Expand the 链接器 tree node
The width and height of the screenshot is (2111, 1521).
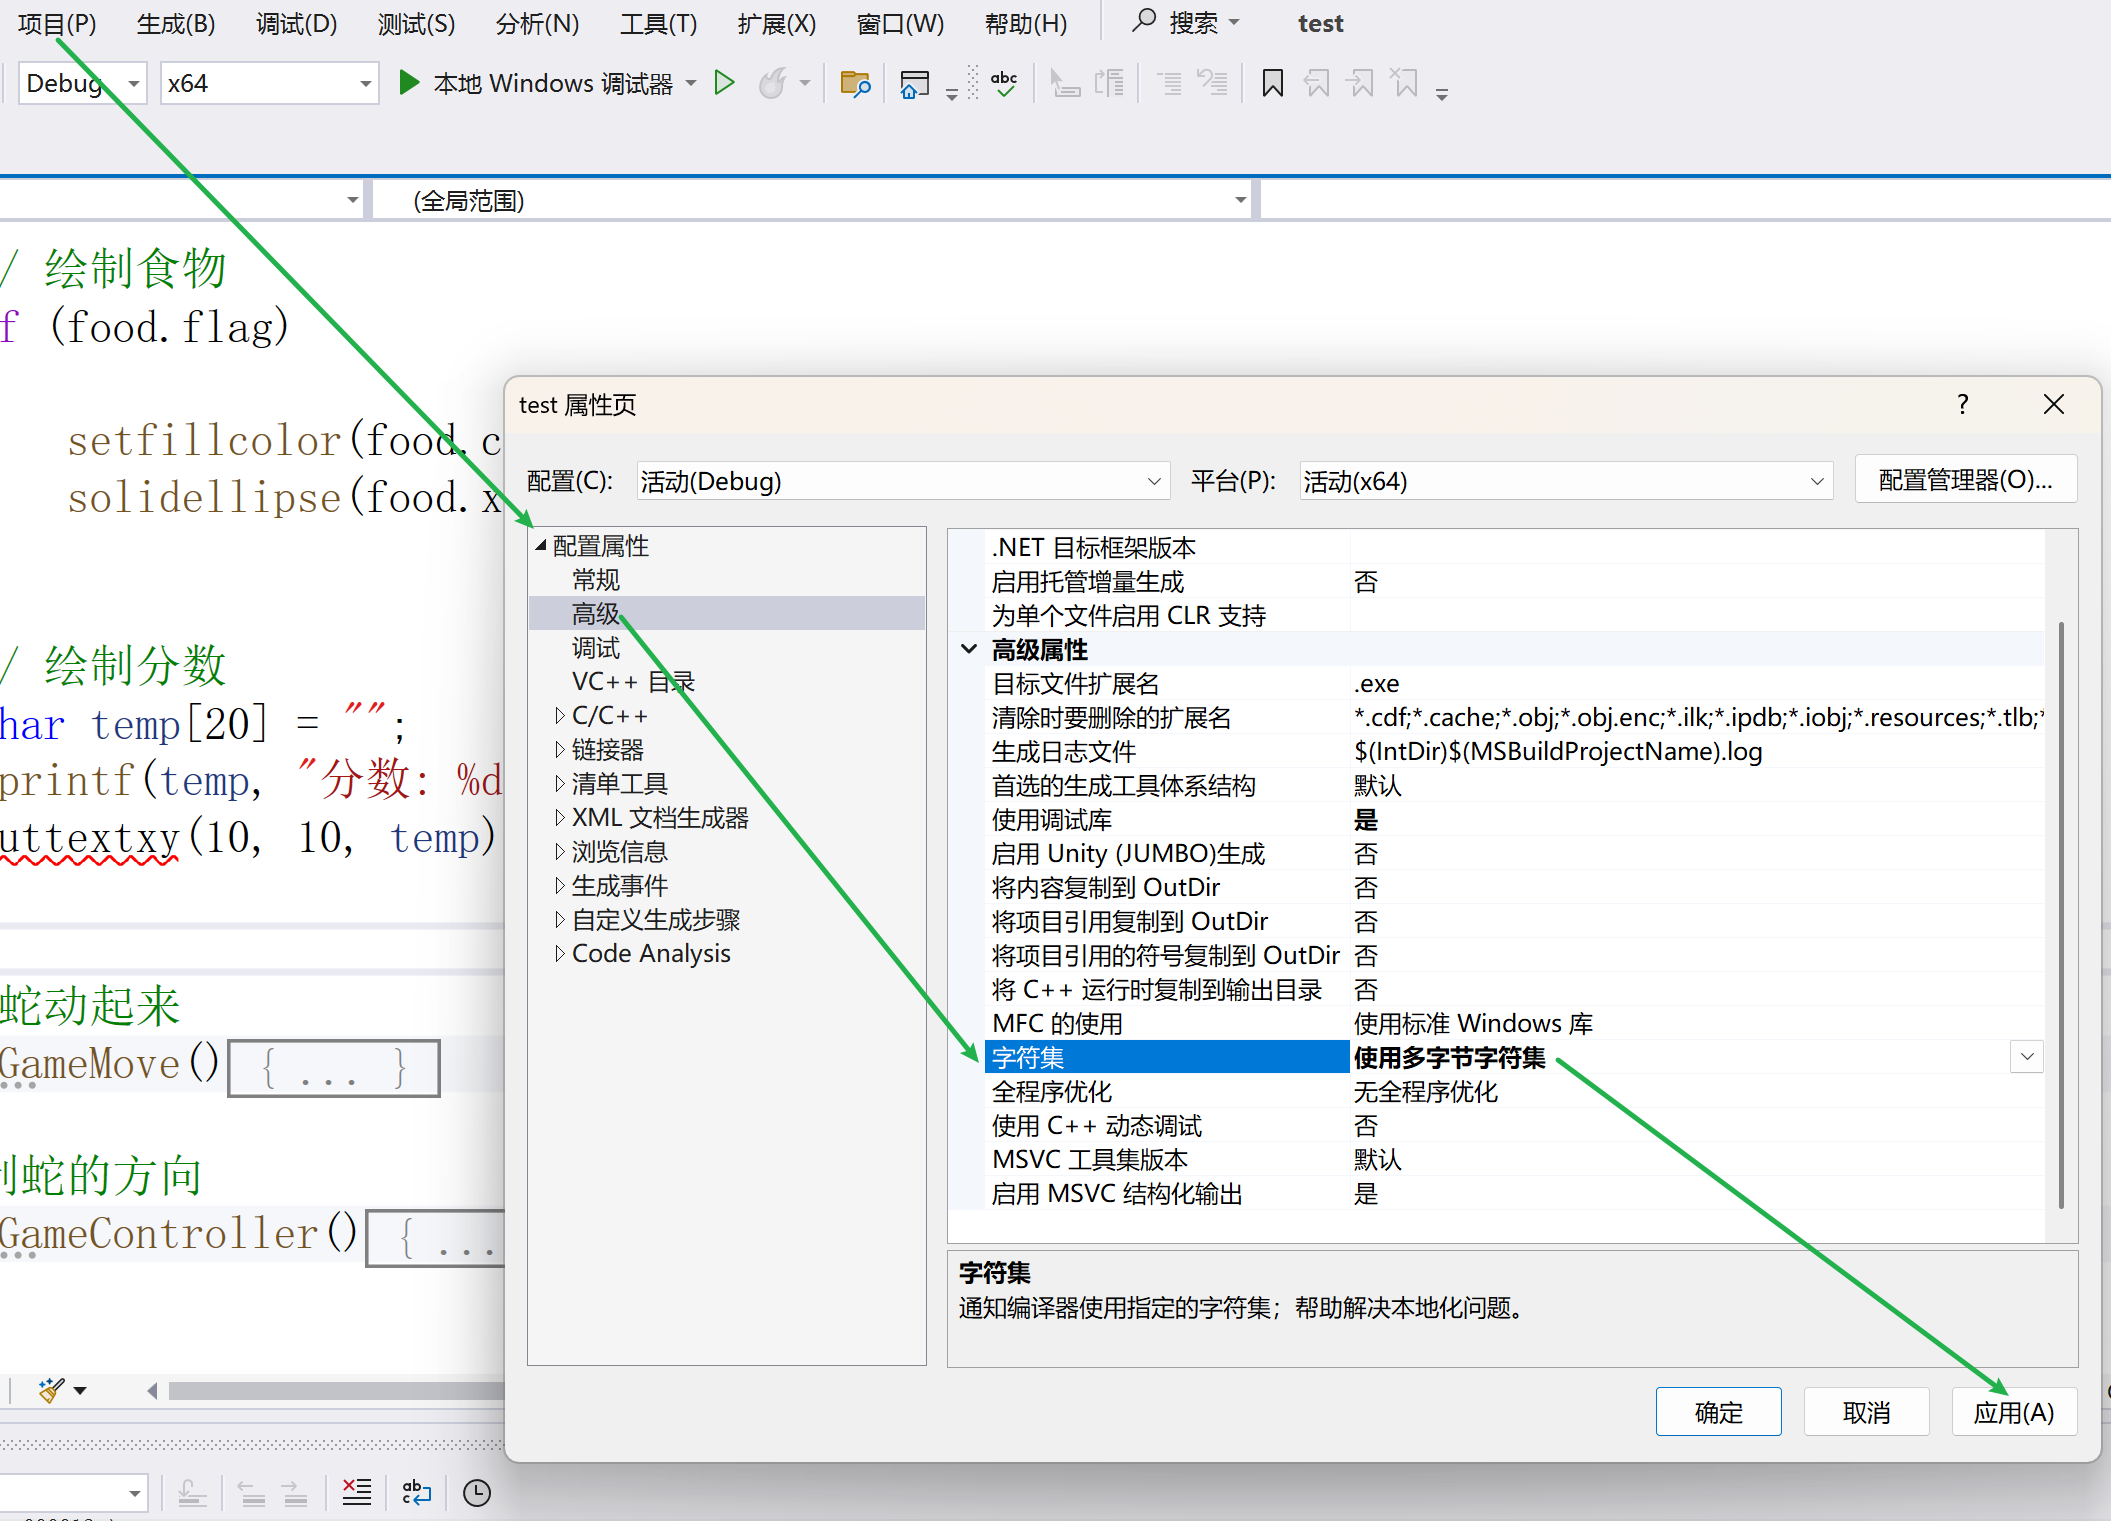pyautogui.click(x=560, y=750)
